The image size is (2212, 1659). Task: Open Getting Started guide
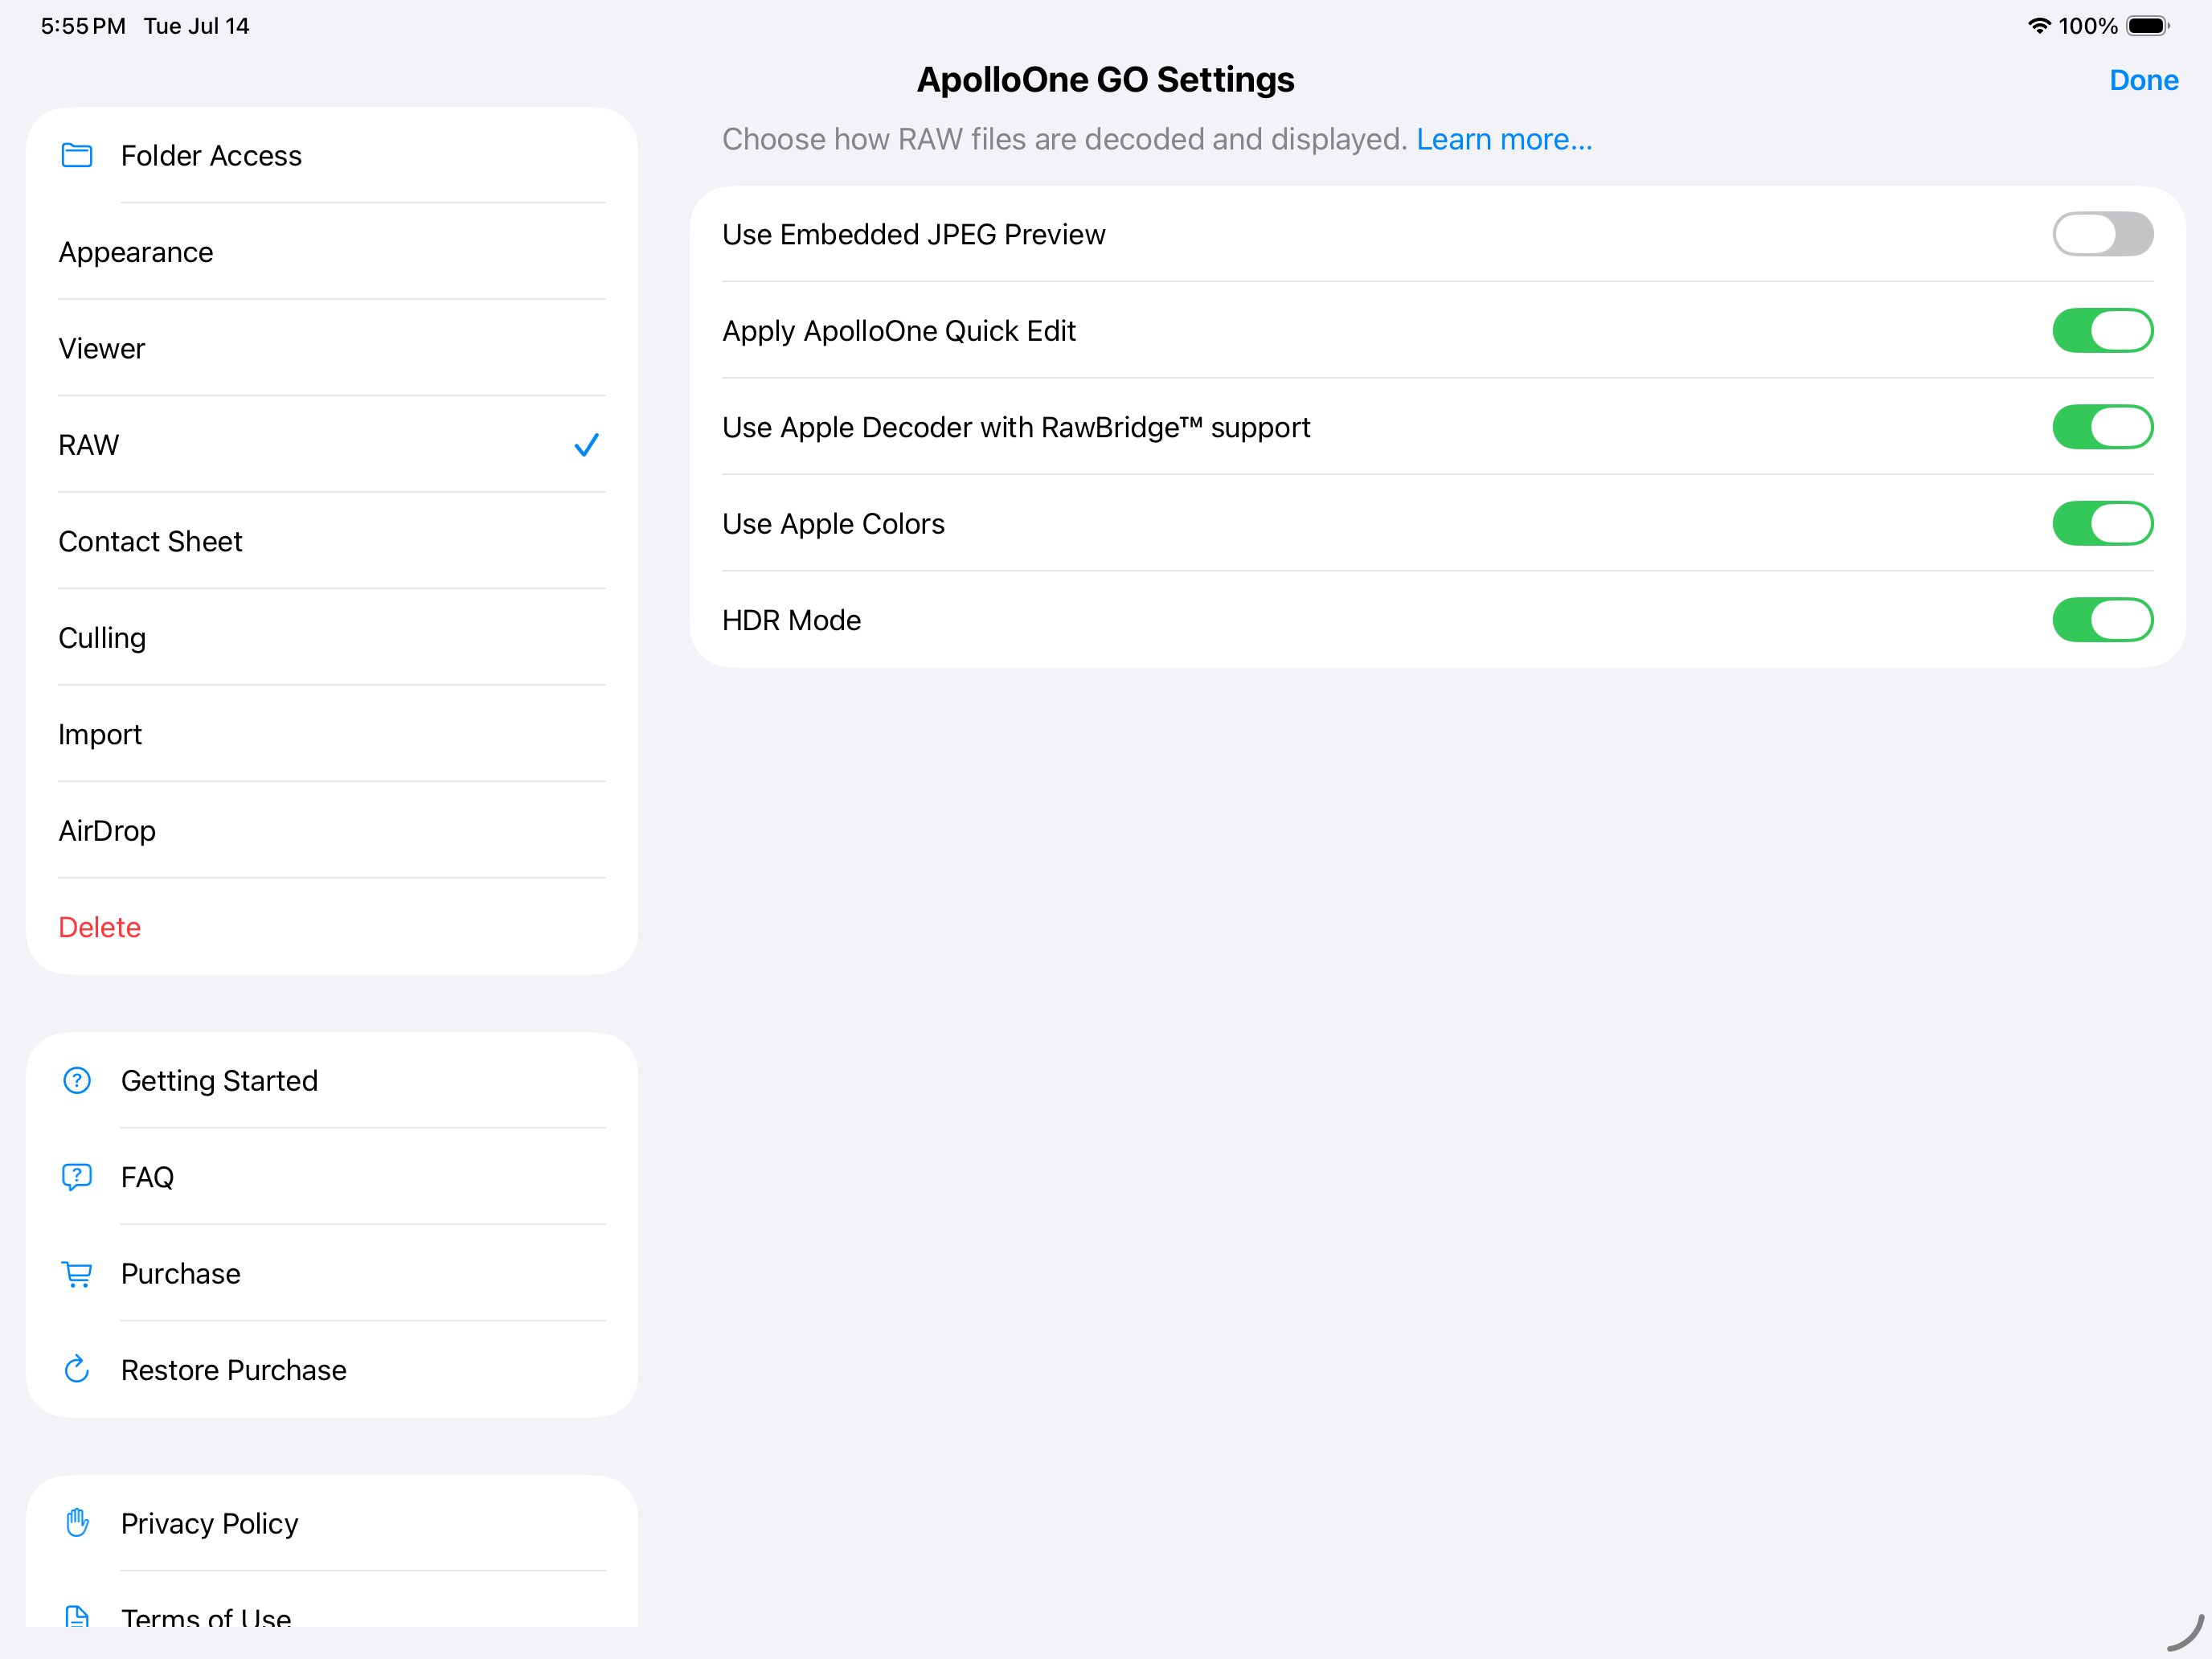[x=332, y=1080]
